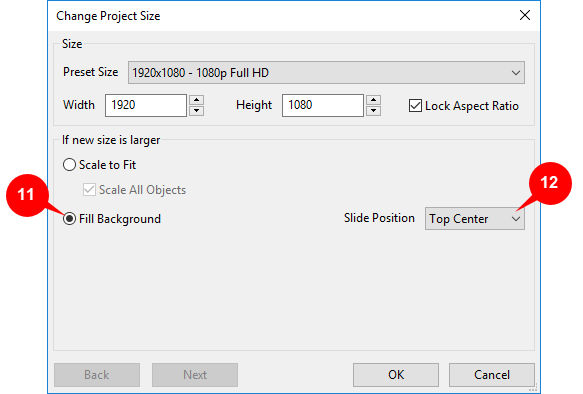The width and height of the screenshot is (583, 394).
Task: Confirm changes with the OK button
Action: 396,375
